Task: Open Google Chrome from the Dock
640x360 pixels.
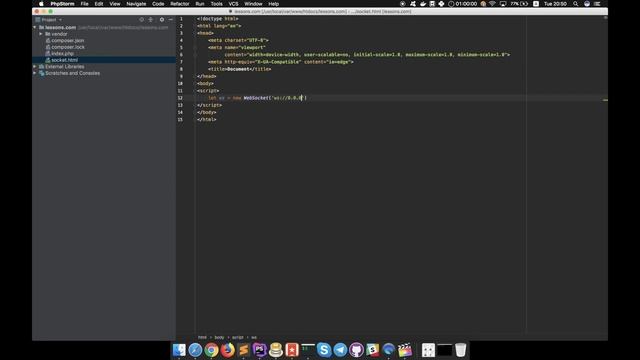Action: pyautogui.click(x=211, y=350)
